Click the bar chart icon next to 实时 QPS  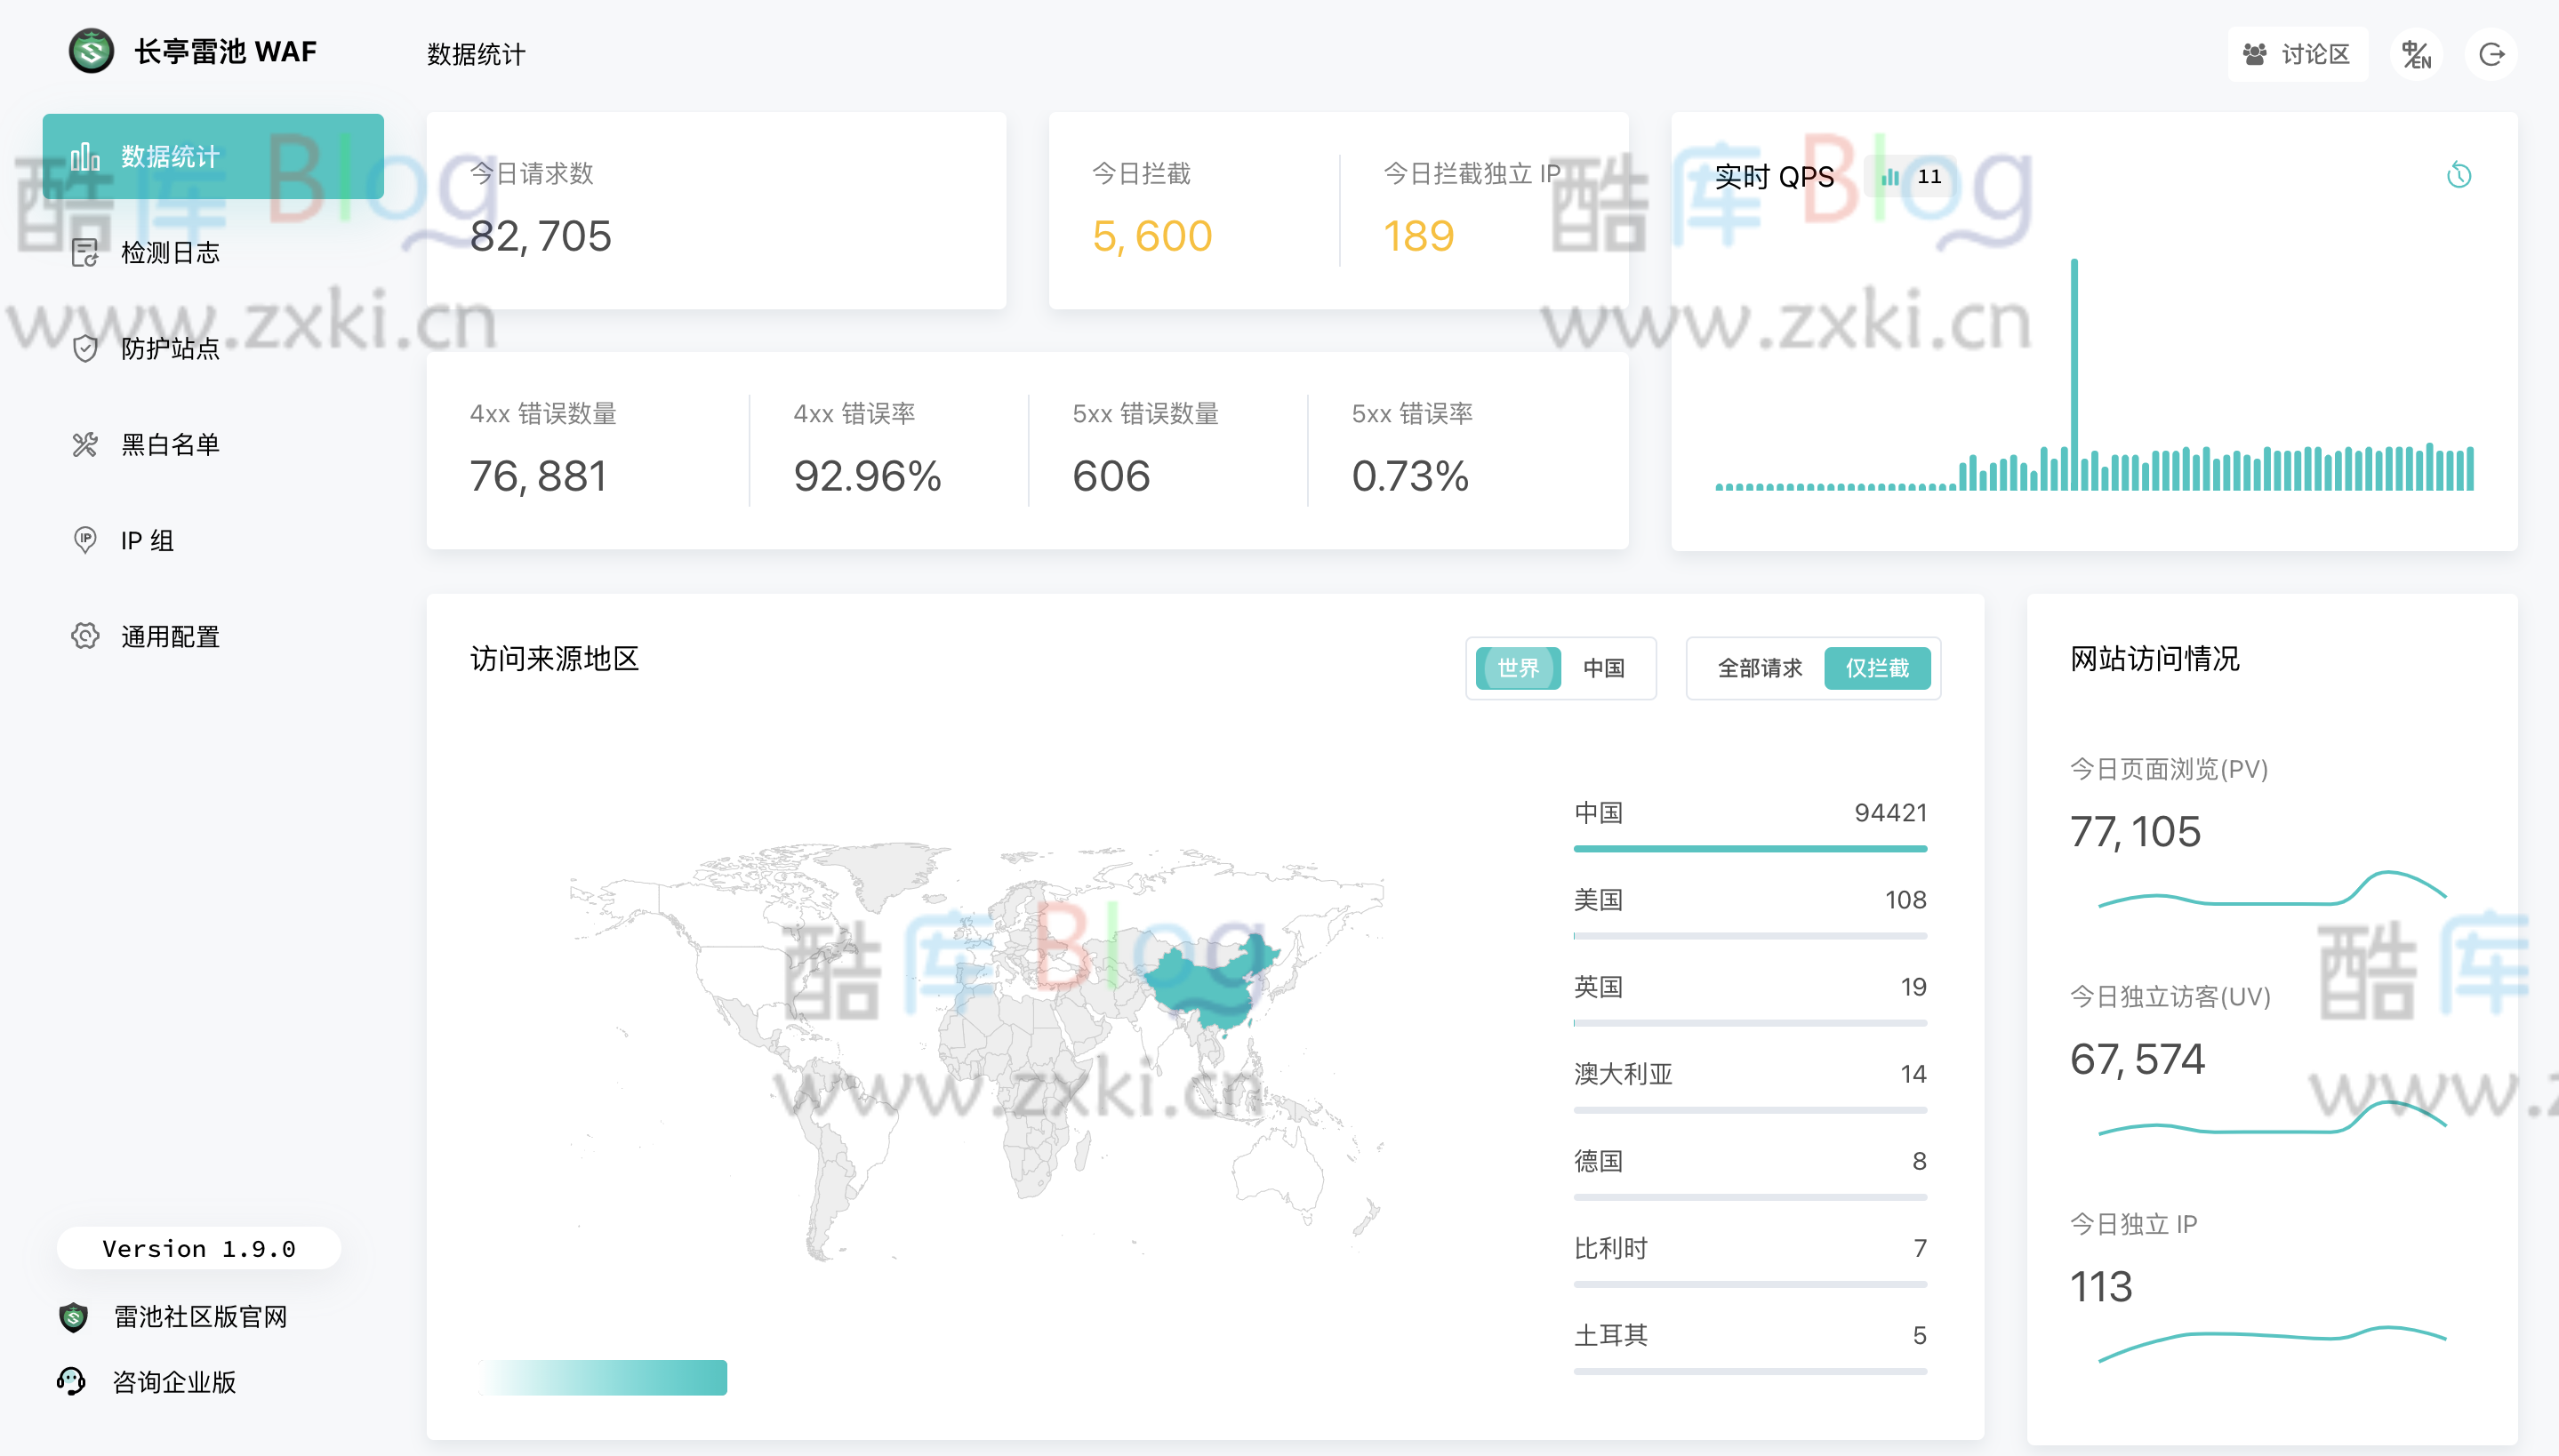pos(1890,177)
